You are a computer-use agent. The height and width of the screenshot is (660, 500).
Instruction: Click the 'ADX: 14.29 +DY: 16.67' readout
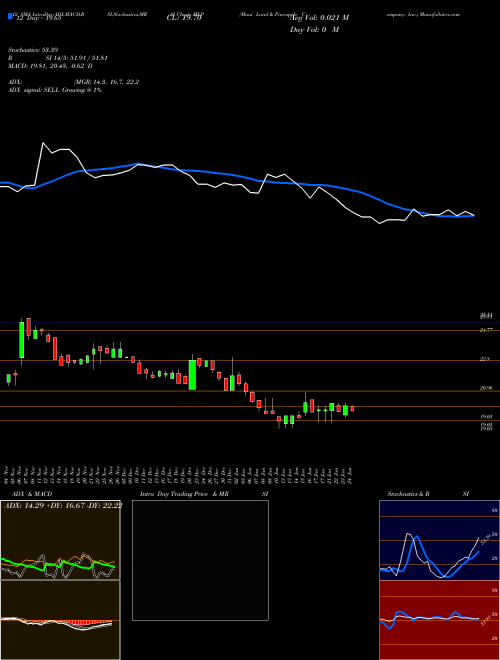(63, 506)
